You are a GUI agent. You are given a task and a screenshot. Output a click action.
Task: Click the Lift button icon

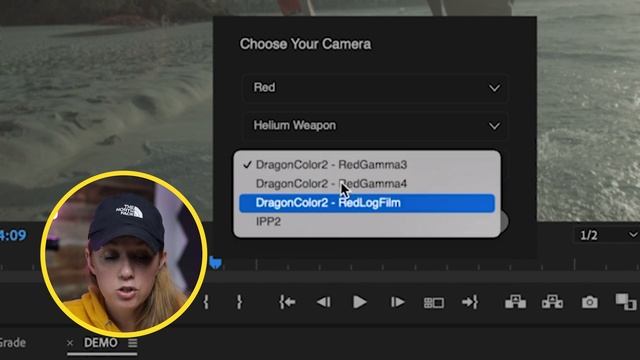[x=516, y=302]
